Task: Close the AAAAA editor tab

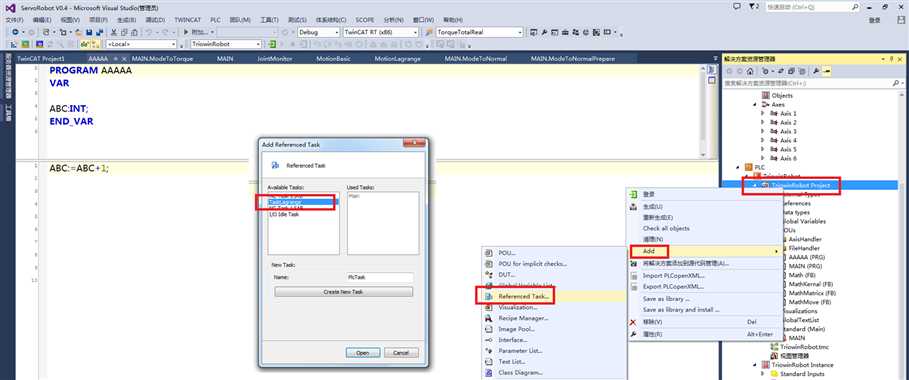Action: (123, 59)
